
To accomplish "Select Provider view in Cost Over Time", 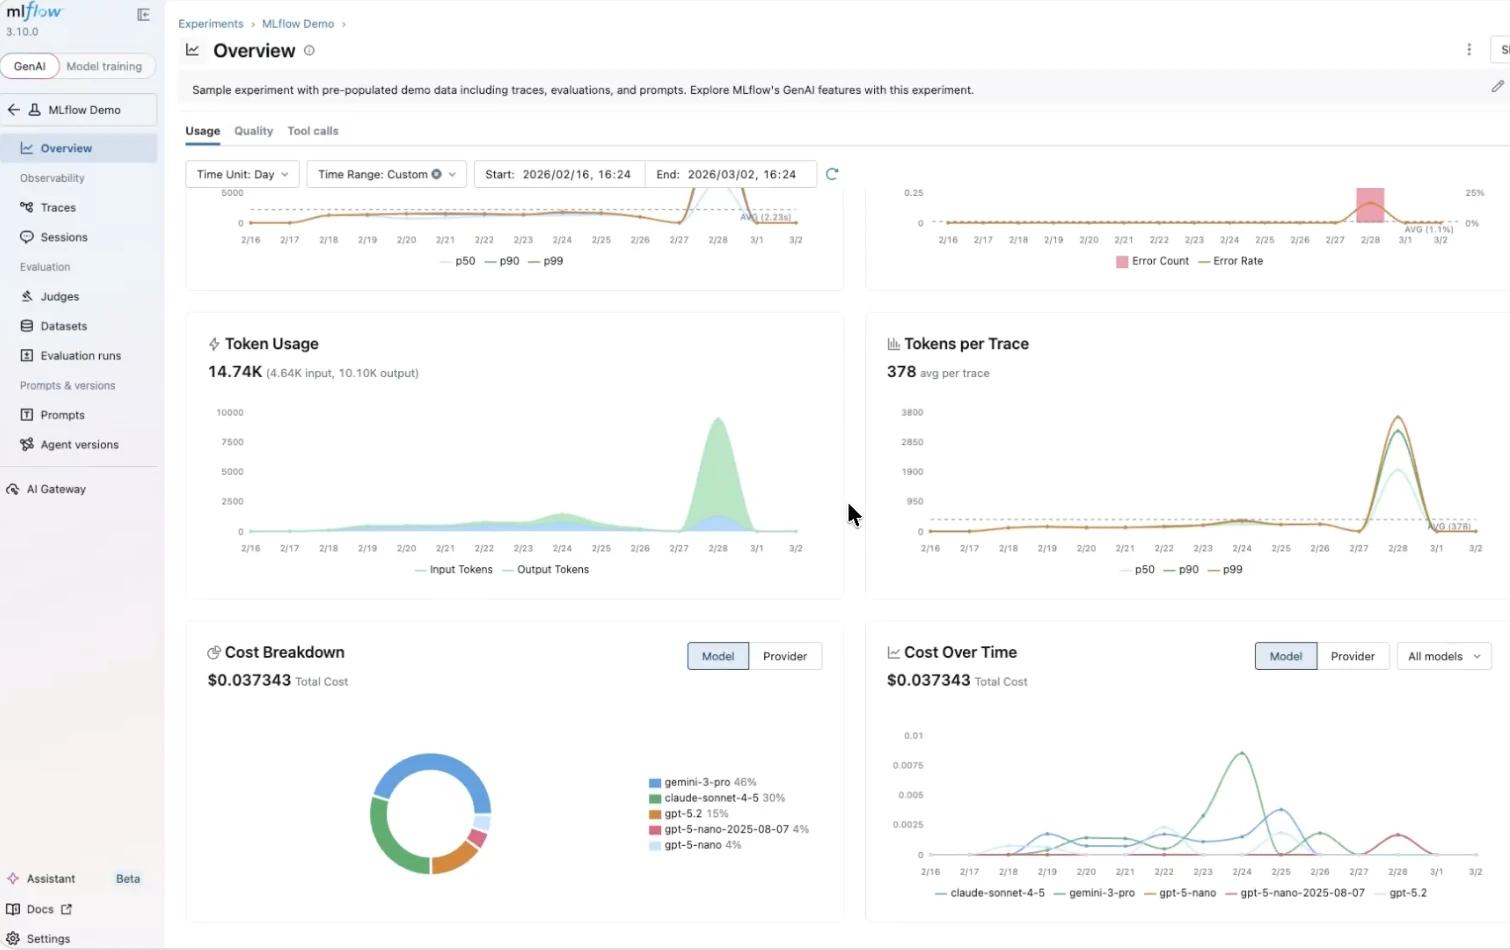I will pos(1353,656).
